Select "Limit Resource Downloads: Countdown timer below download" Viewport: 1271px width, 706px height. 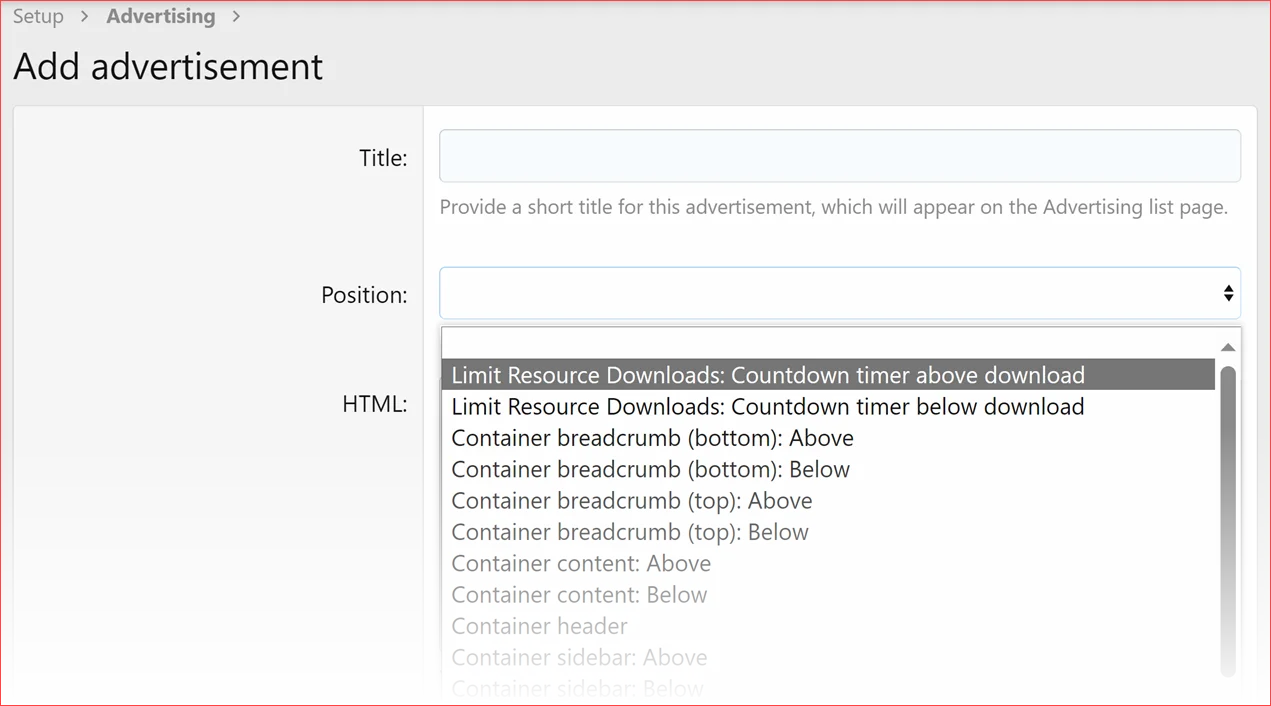[767, 406]
